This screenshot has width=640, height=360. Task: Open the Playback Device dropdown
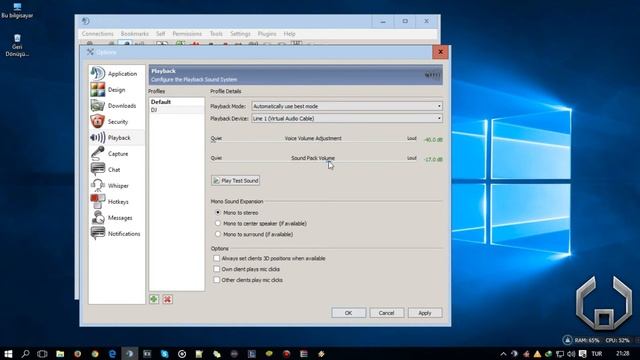347,118
